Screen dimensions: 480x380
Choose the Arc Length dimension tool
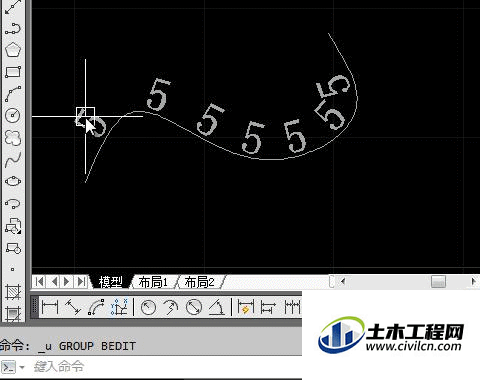point(96,307)
